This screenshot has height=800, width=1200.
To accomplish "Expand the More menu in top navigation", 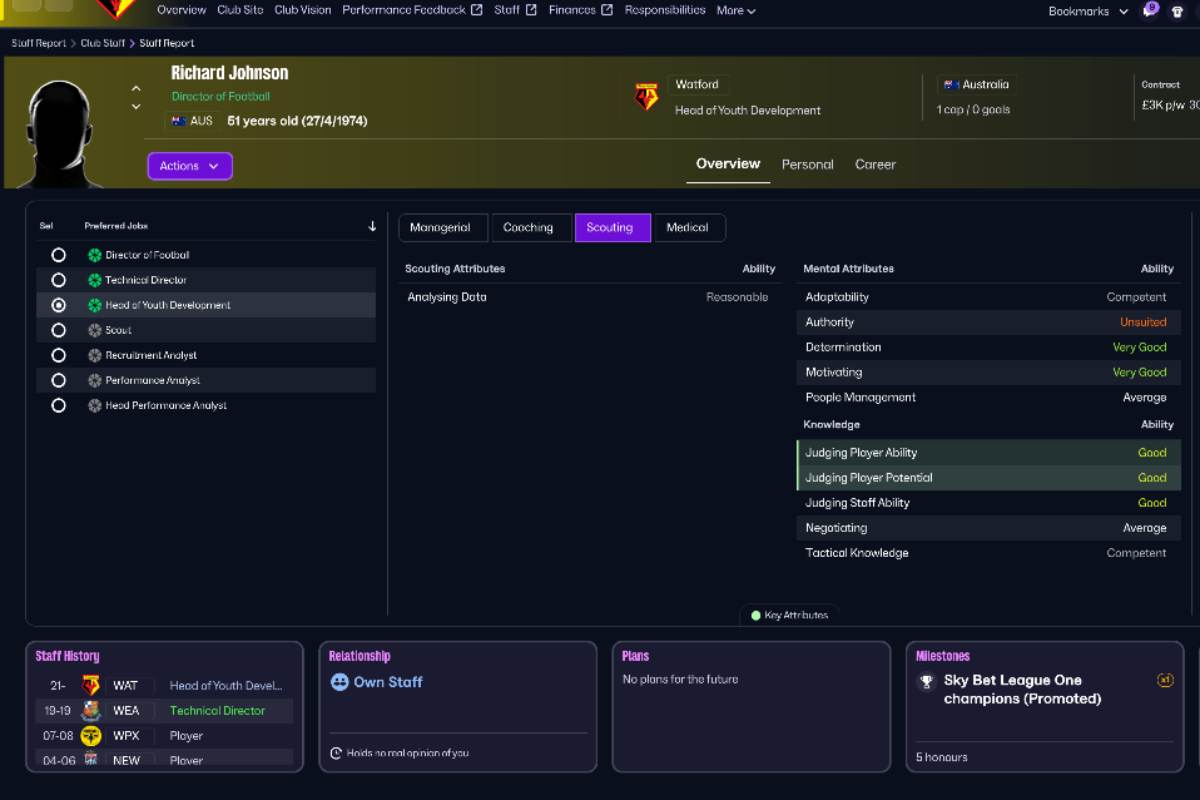I will click(735, 11).
